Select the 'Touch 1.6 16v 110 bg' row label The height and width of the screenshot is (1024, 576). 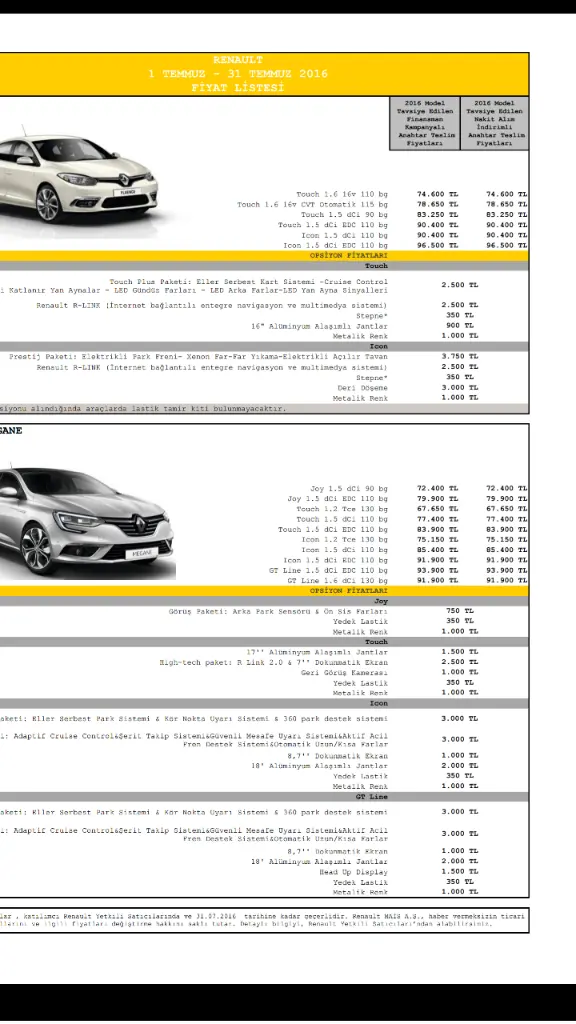[342, 195]
